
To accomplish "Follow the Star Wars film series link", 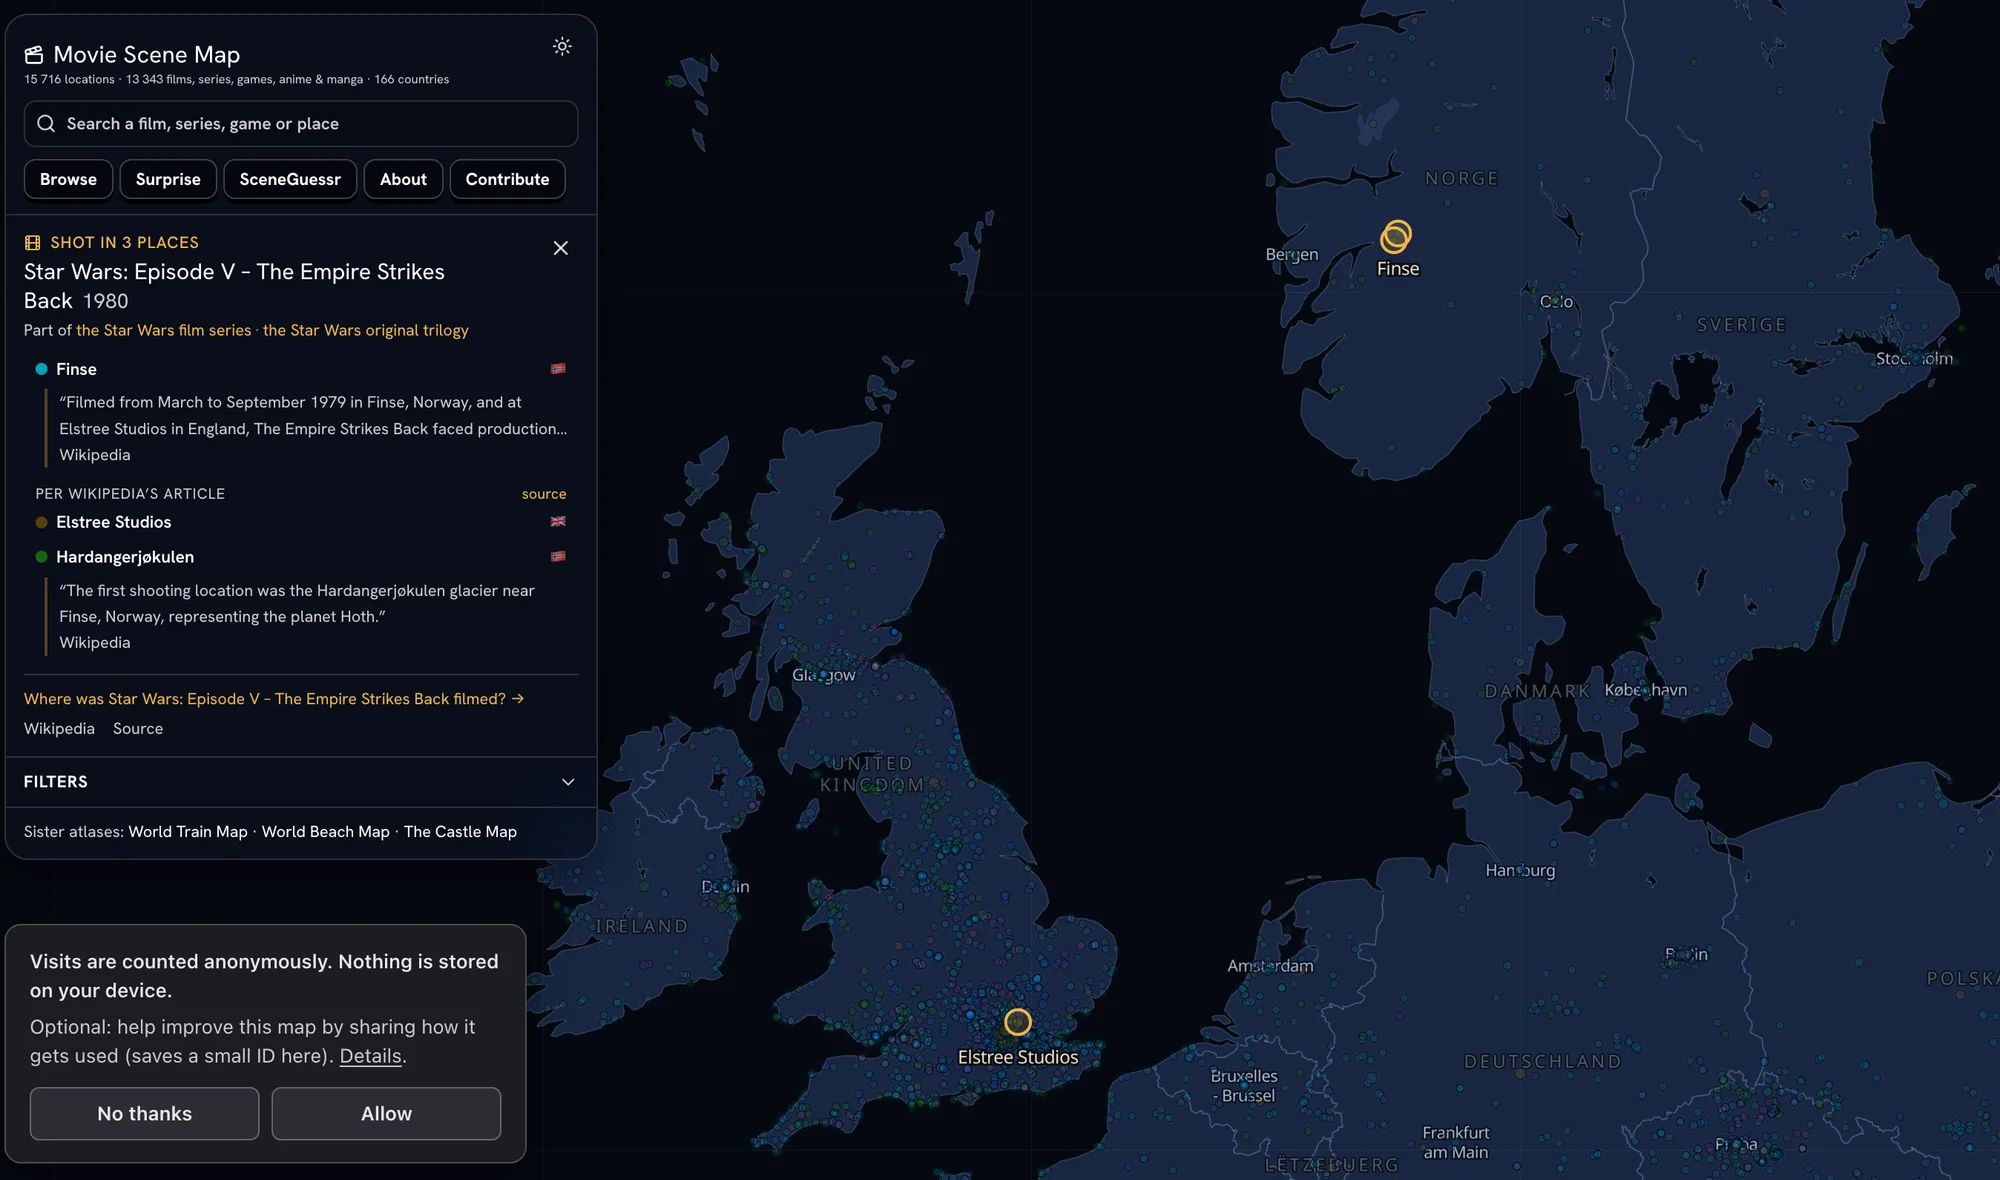I will (x=164, y=330).
